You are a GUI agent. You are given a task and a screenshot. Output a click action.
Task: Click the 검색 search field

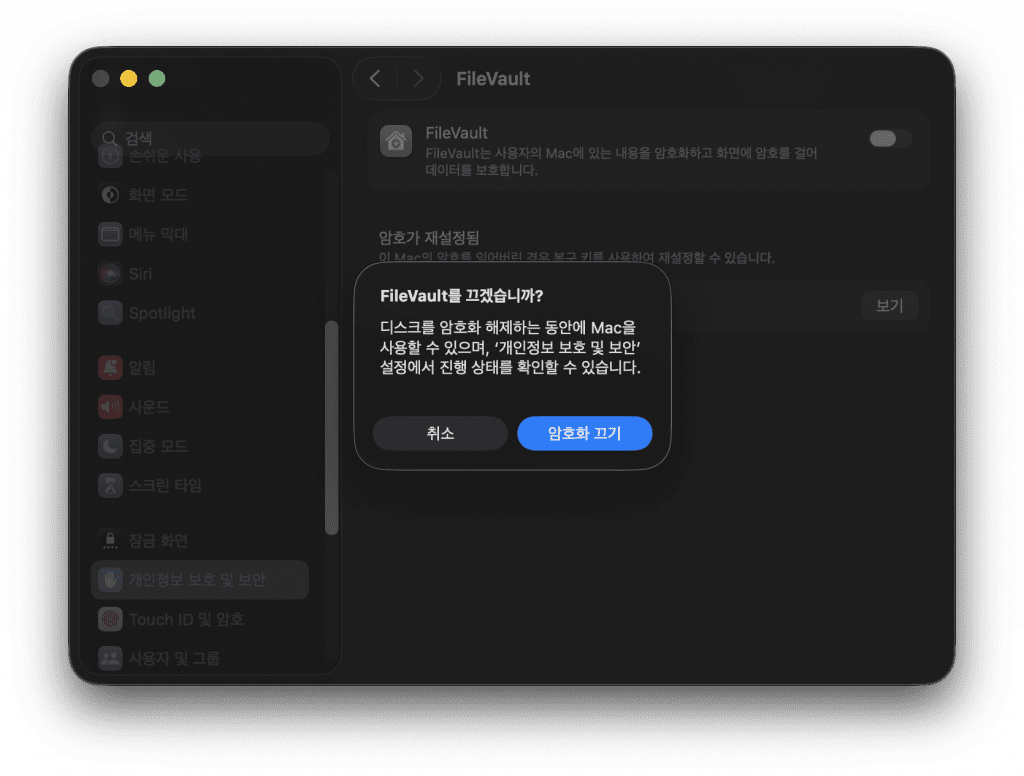(x=210, y=138)
